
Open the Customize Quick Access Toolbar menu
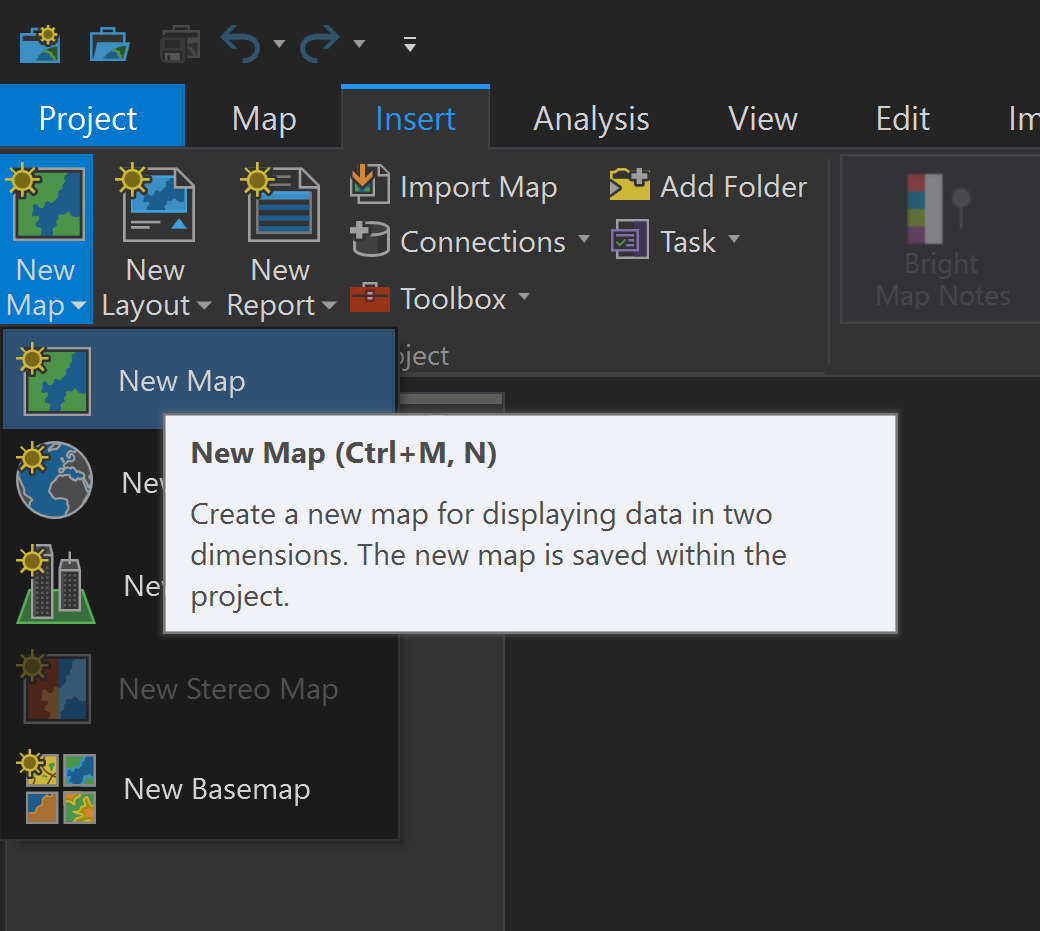[x=409, y=44]
